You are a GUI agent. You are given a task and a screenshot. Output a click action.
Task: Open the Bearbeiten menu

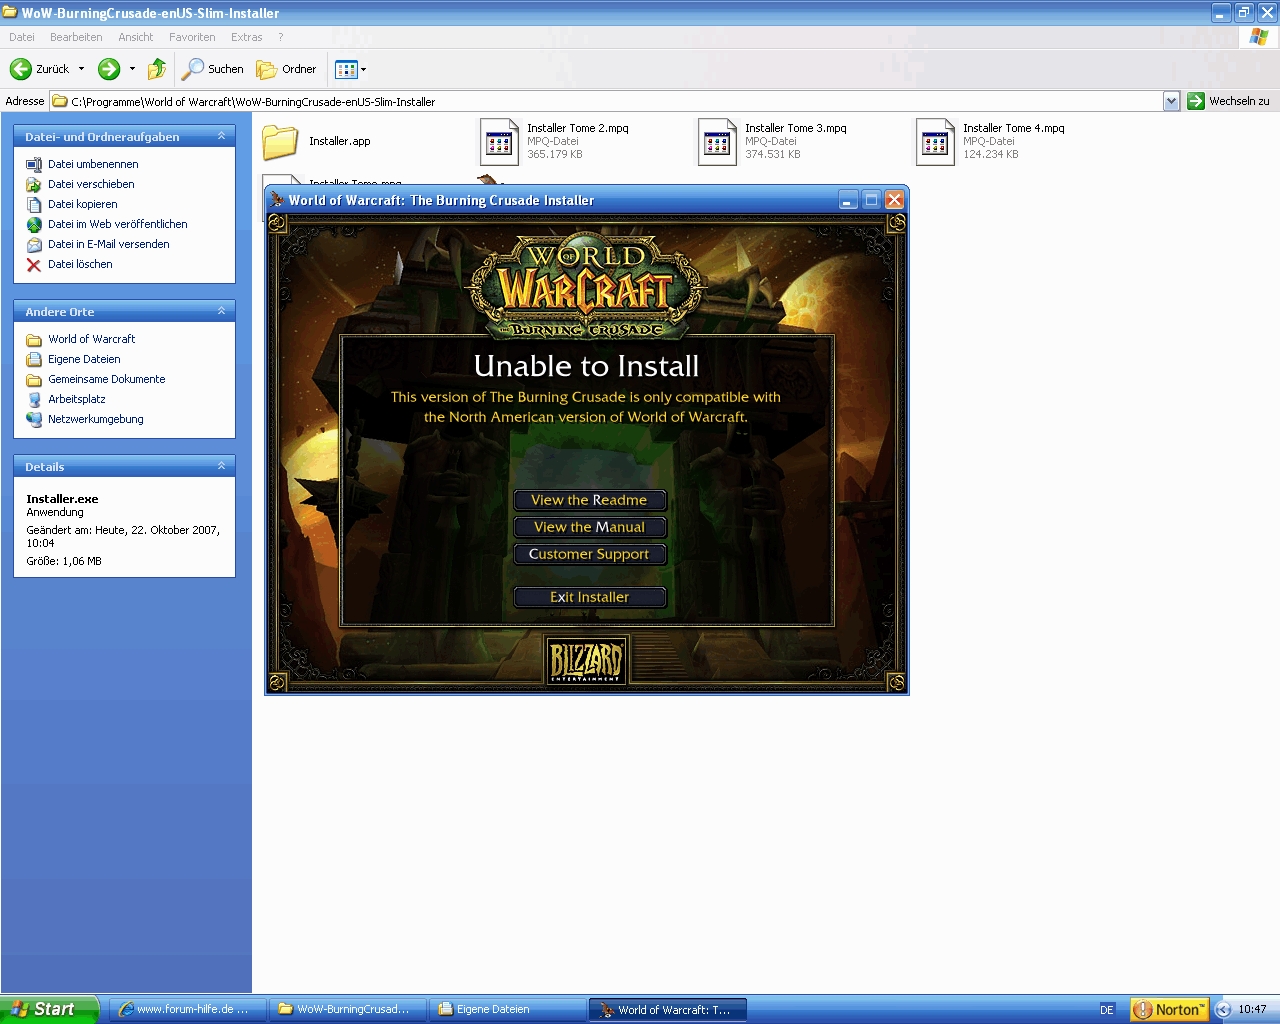pos(76,37)
